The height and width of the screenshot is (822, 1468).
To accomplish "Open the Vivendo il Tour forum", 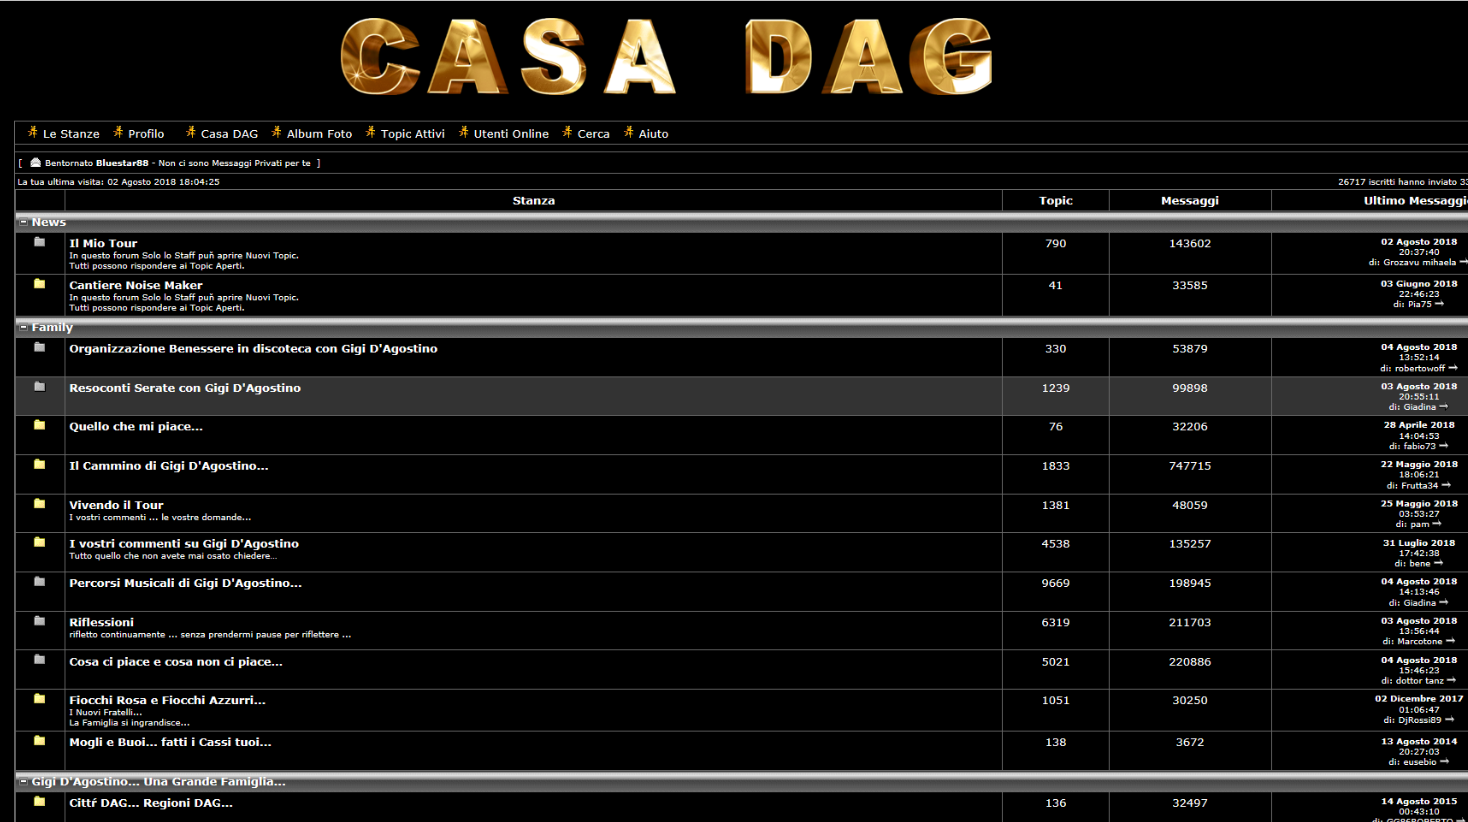I will (116, 505).
